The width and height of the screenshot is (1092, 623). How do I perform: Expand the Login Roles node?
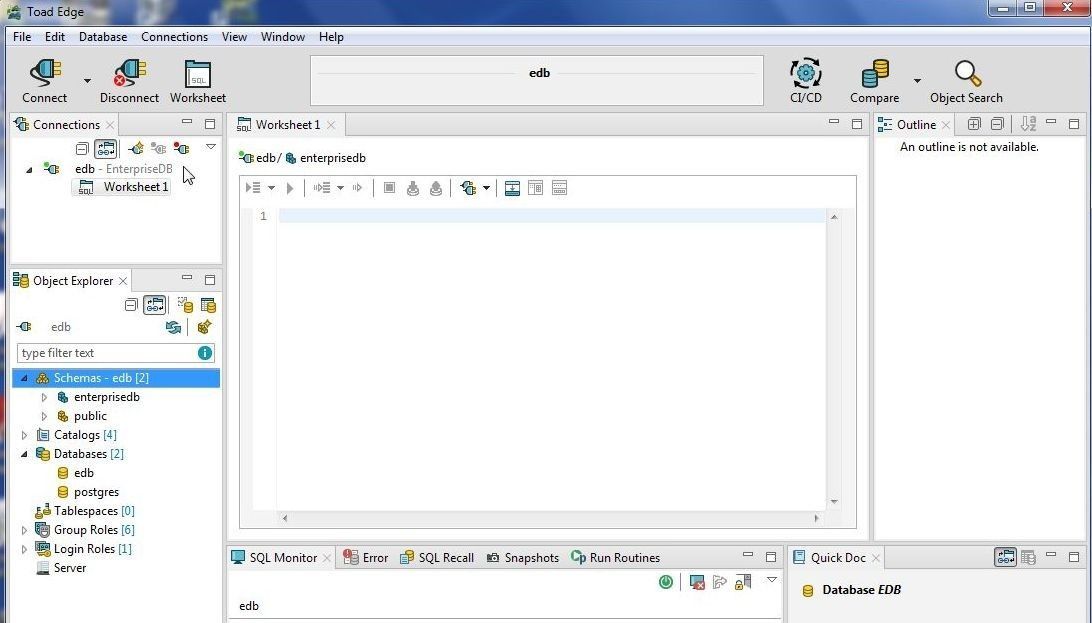24,549
